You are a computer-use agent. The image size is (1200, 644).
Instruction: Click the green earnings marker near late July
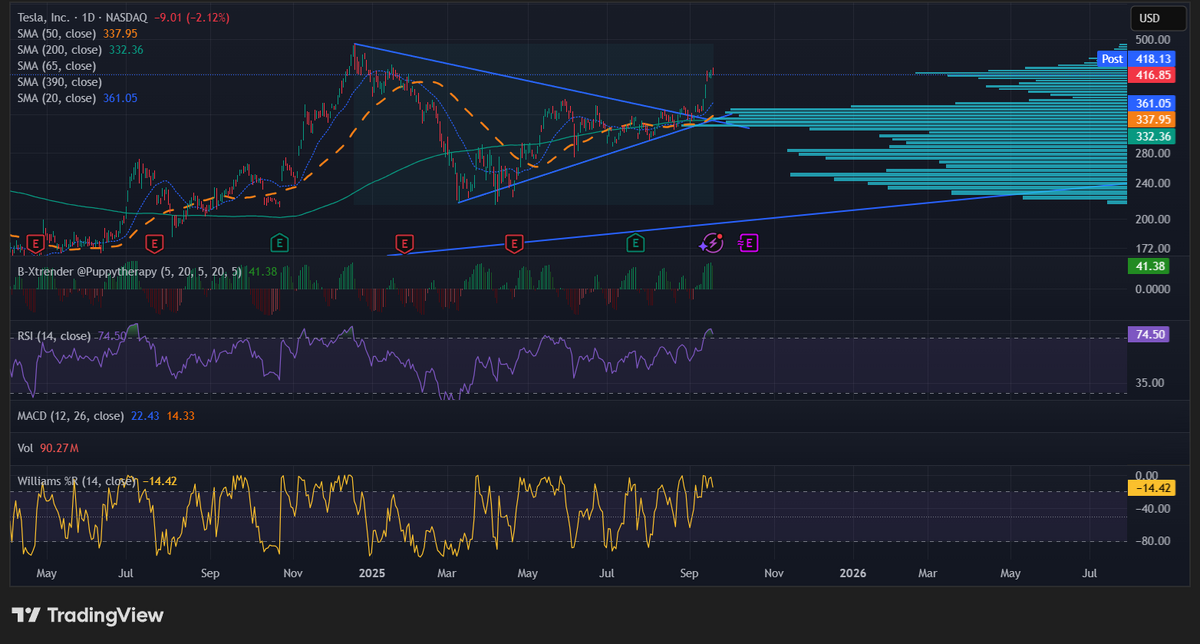click(x=634, y=242)
